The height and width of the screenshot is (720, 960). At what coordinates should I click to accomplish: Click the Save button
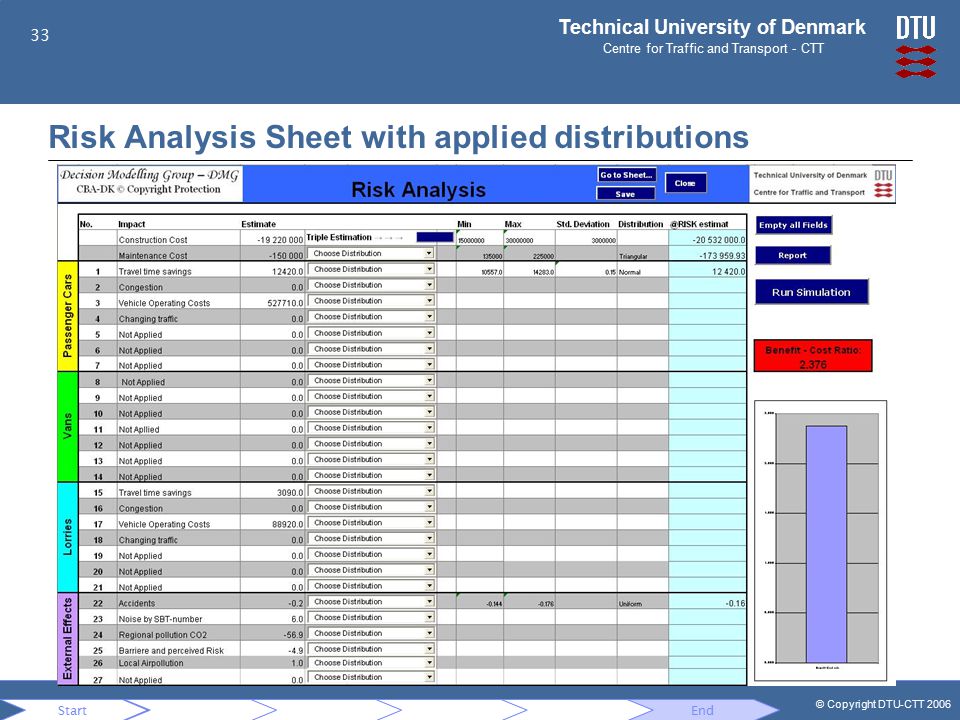coord(626,194)
